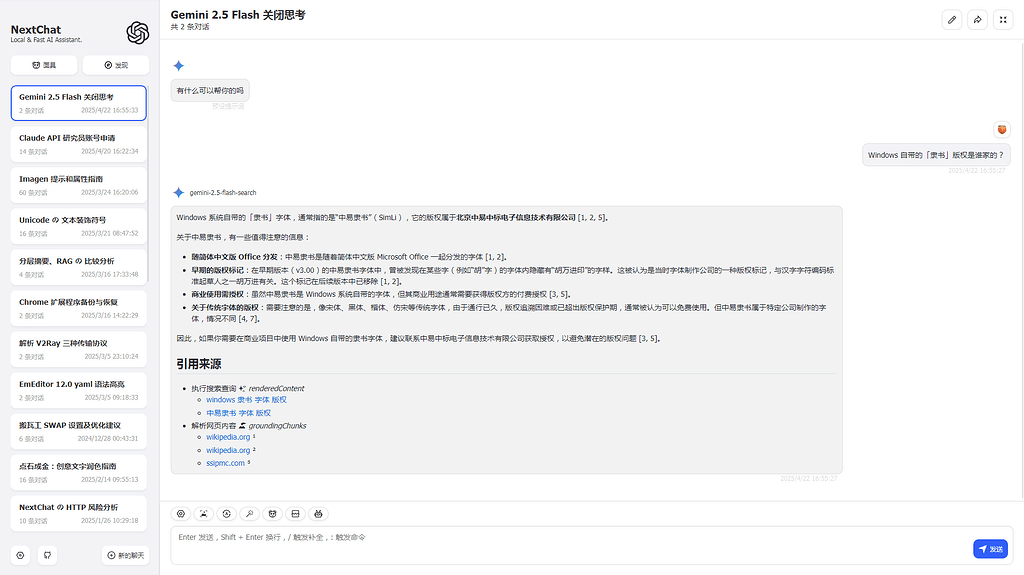Open the '点石成金：创意文字润色指南' conversation
Image resolution: width=1024 pixels, height=575 pixels.
point(78,472)
